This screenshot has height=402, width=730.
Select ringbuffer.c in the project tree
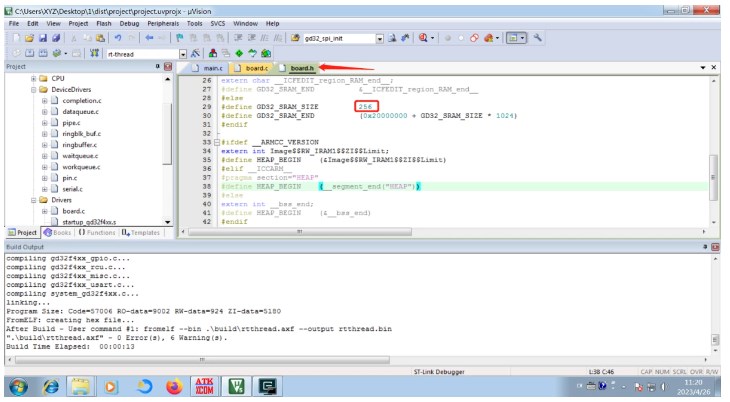pyautogui.click(x=81, y=144)
